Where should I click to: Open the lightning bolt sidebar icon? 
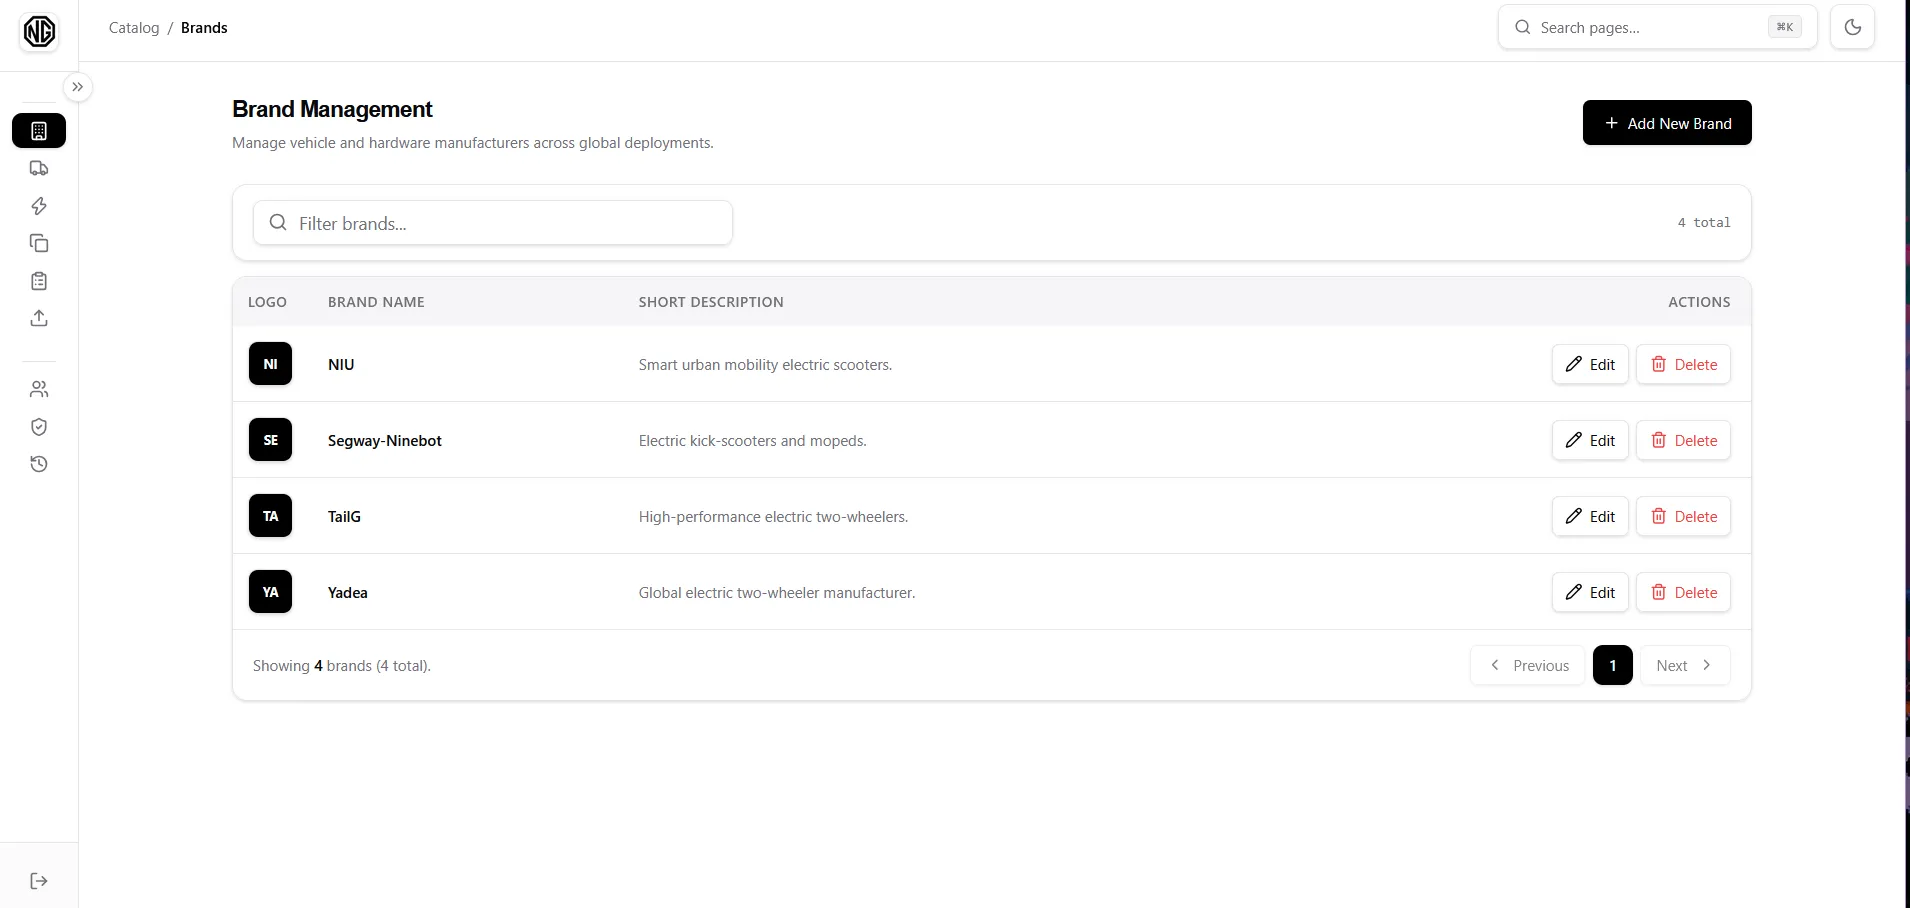(39, 206)
